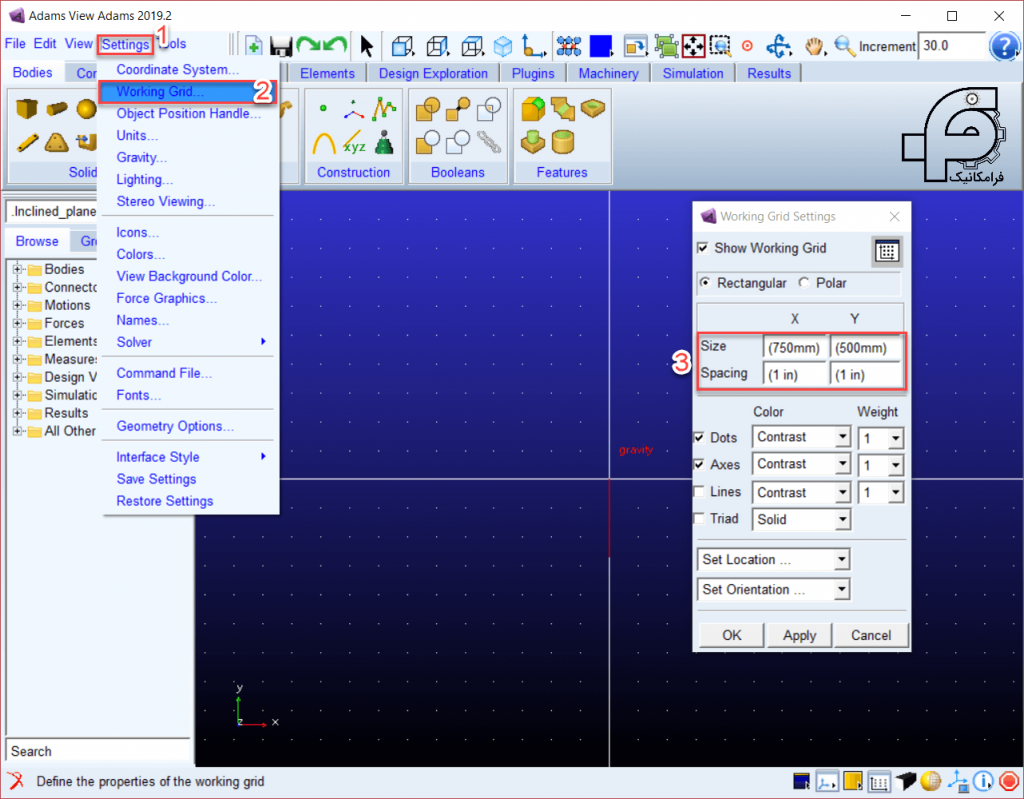Click the grid pattern button in dialog
The height and width of the screenshot is (799, 1024).
[887, 251]
